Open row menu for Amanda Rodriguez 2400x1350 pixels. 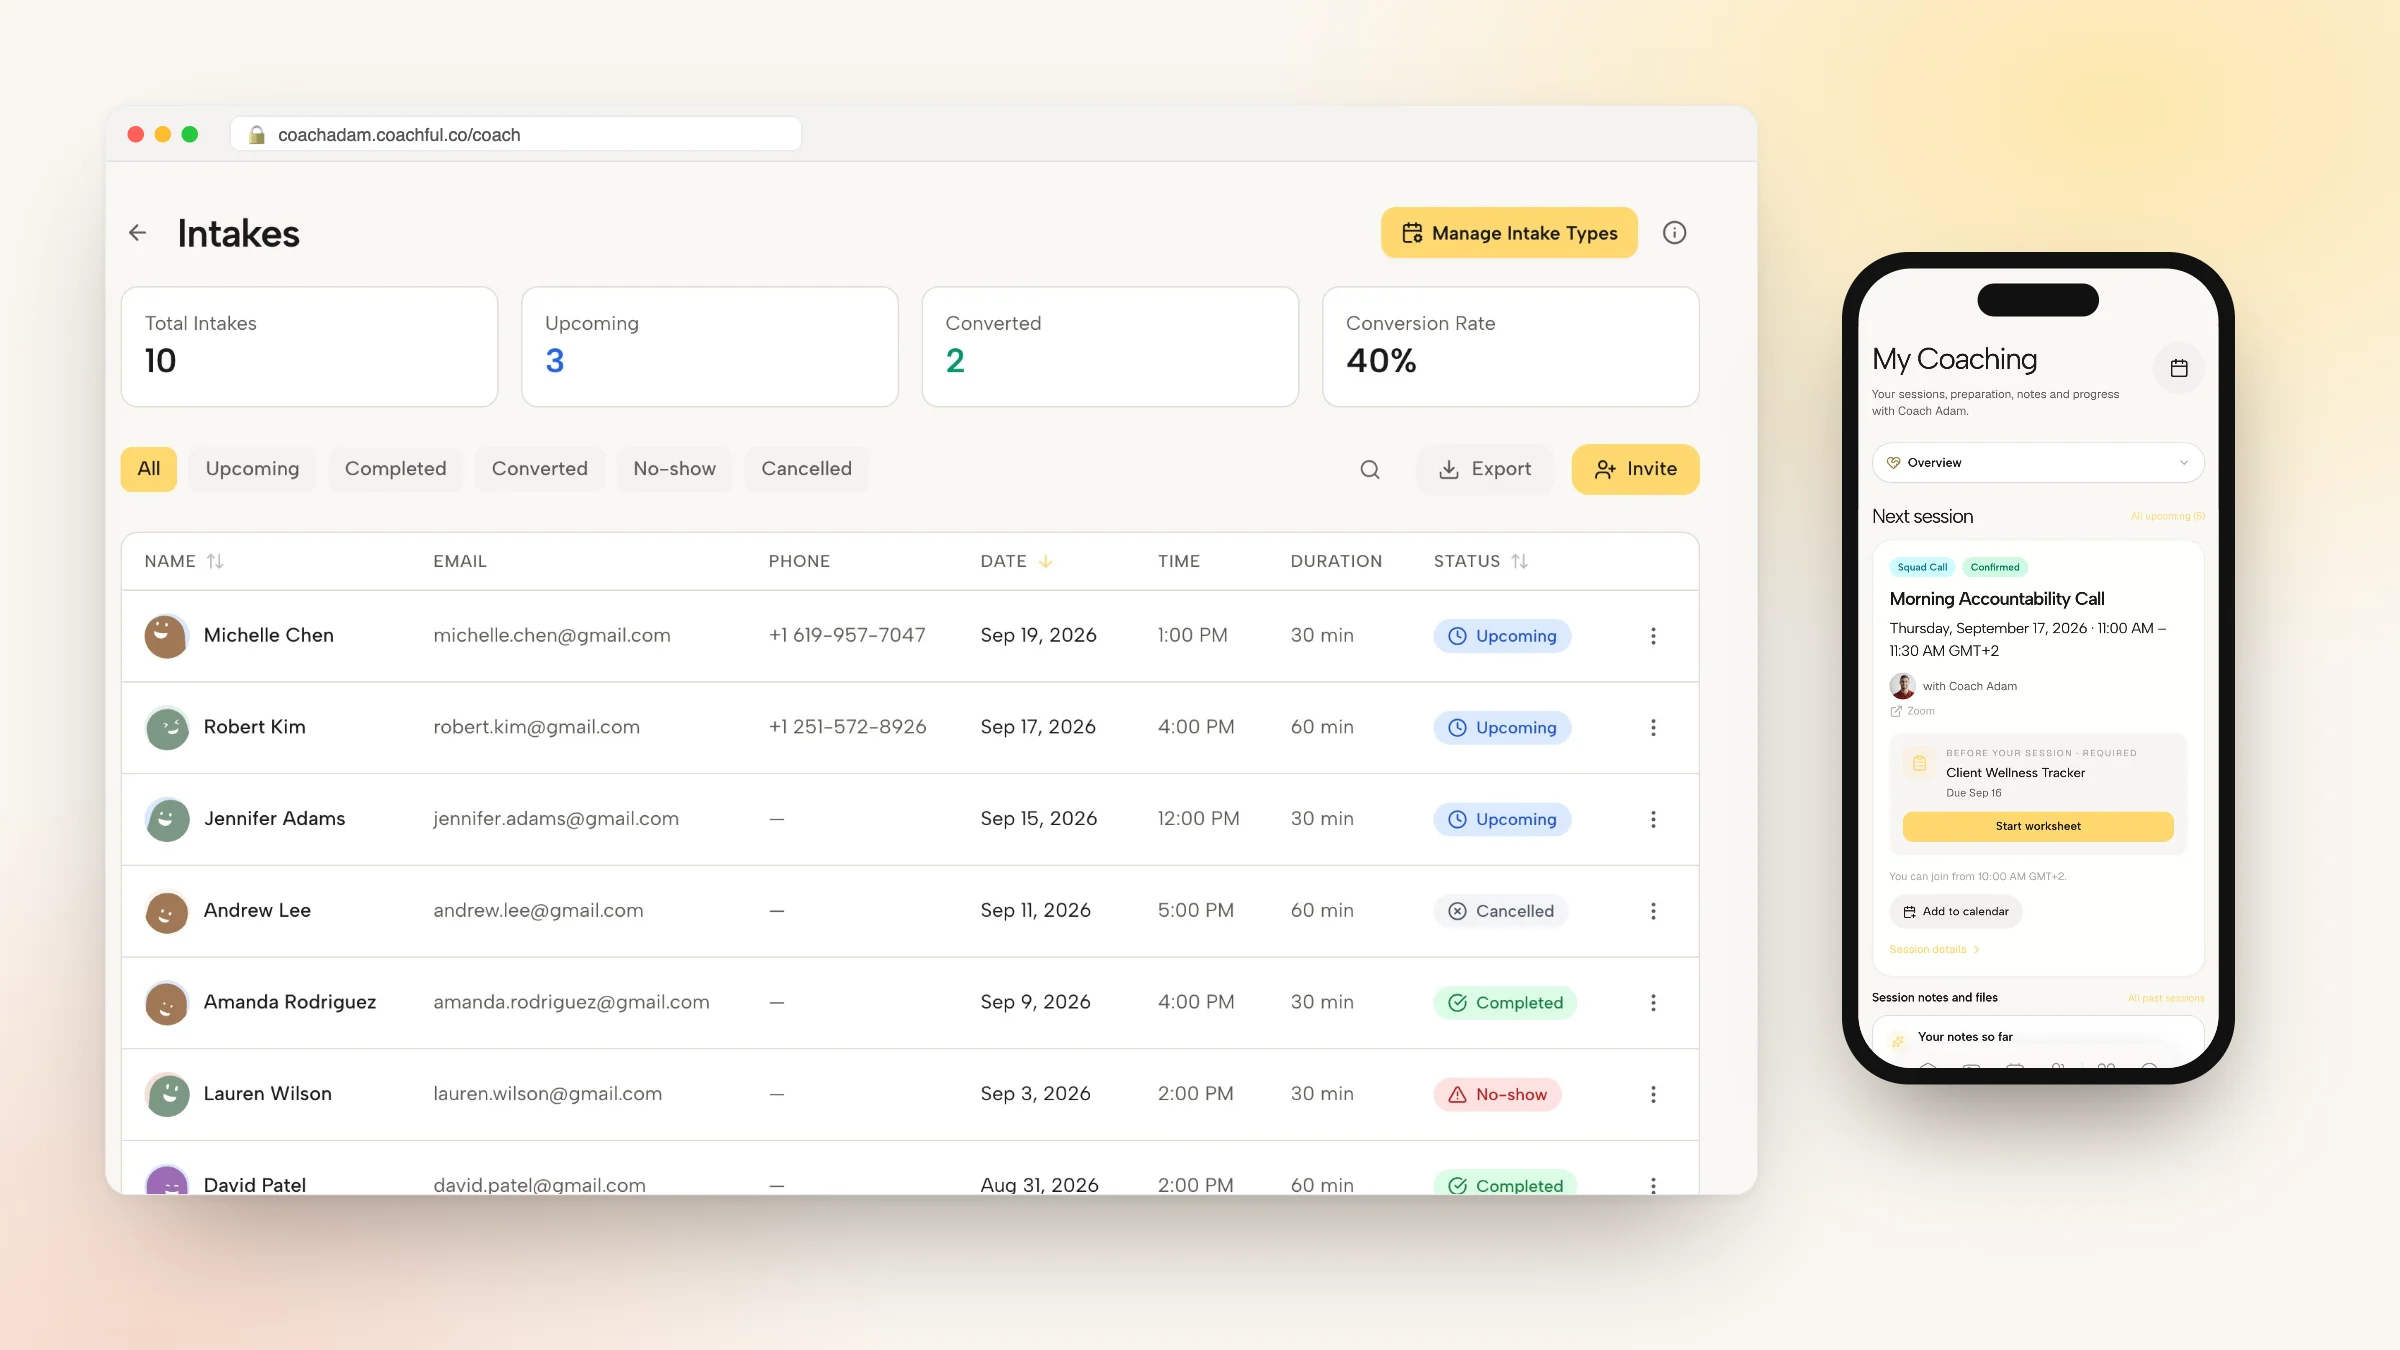[x=1653, y=1003]
